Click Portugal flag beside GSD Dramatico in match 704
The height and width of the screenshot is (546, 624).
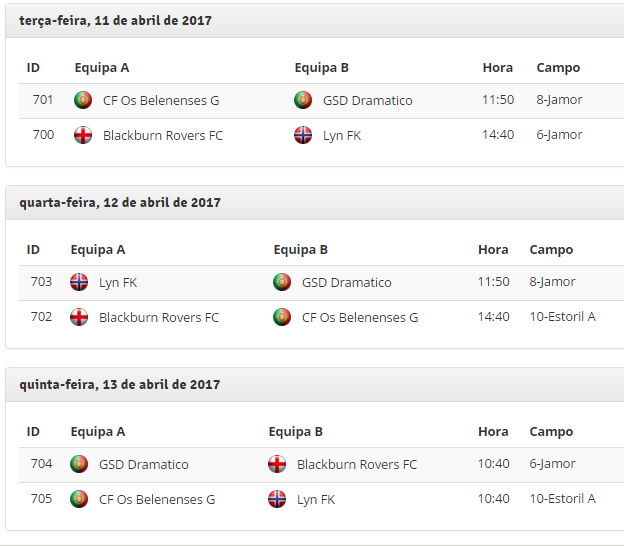79,464
